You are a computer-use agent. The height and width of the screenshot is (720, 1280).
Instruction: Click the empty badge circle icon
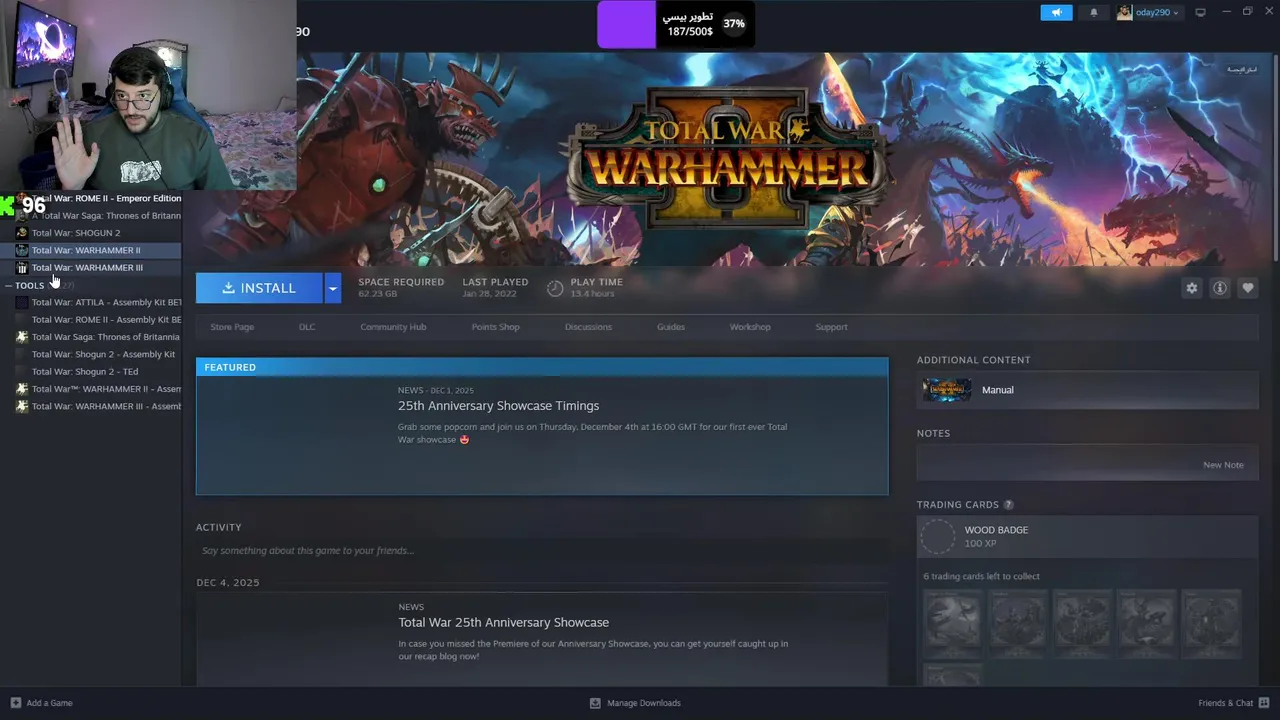(938, 537)
